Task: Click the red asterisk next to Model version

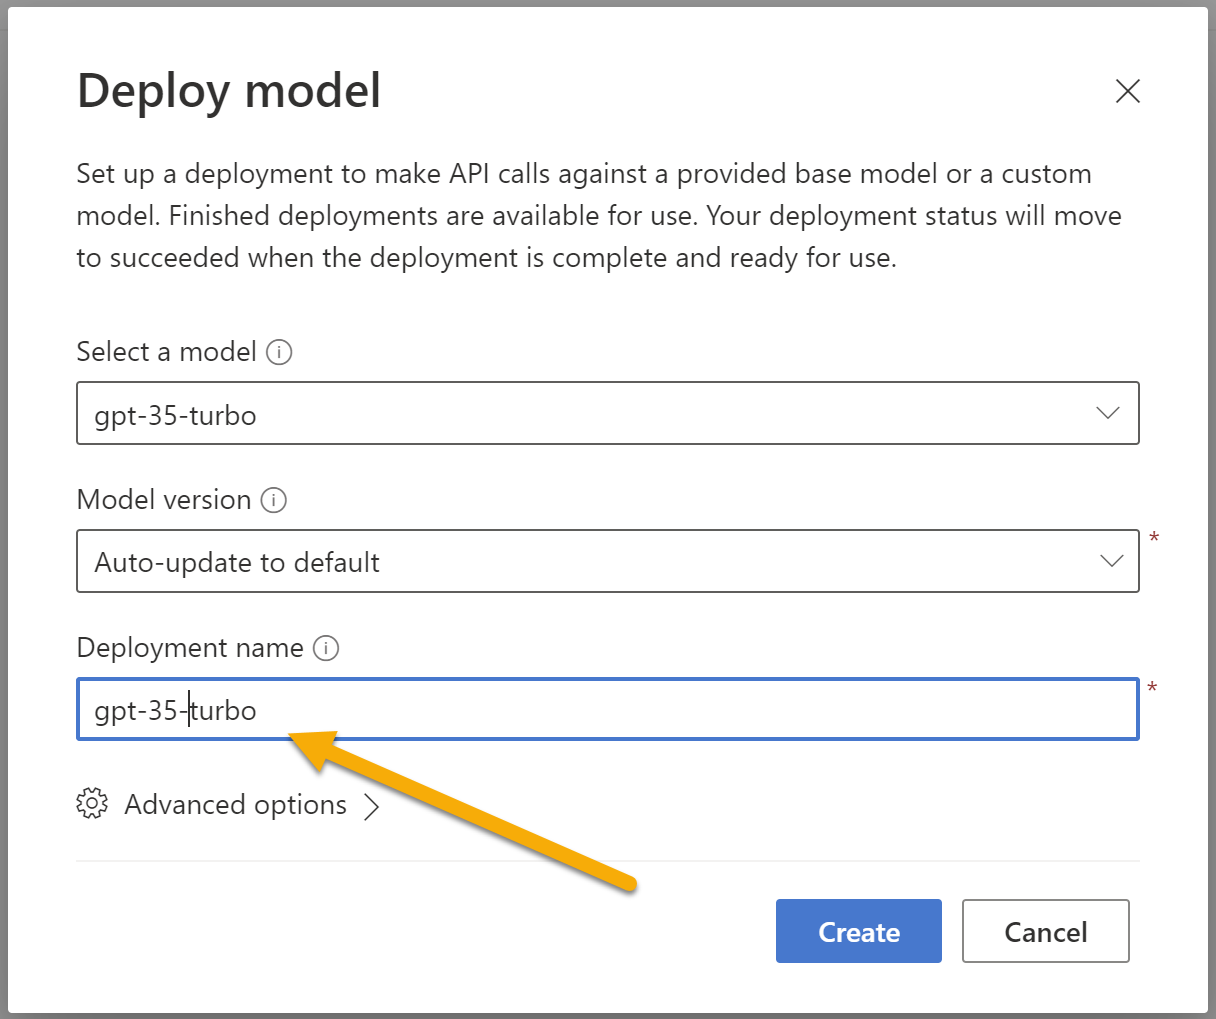Action: pos(1153,537)
